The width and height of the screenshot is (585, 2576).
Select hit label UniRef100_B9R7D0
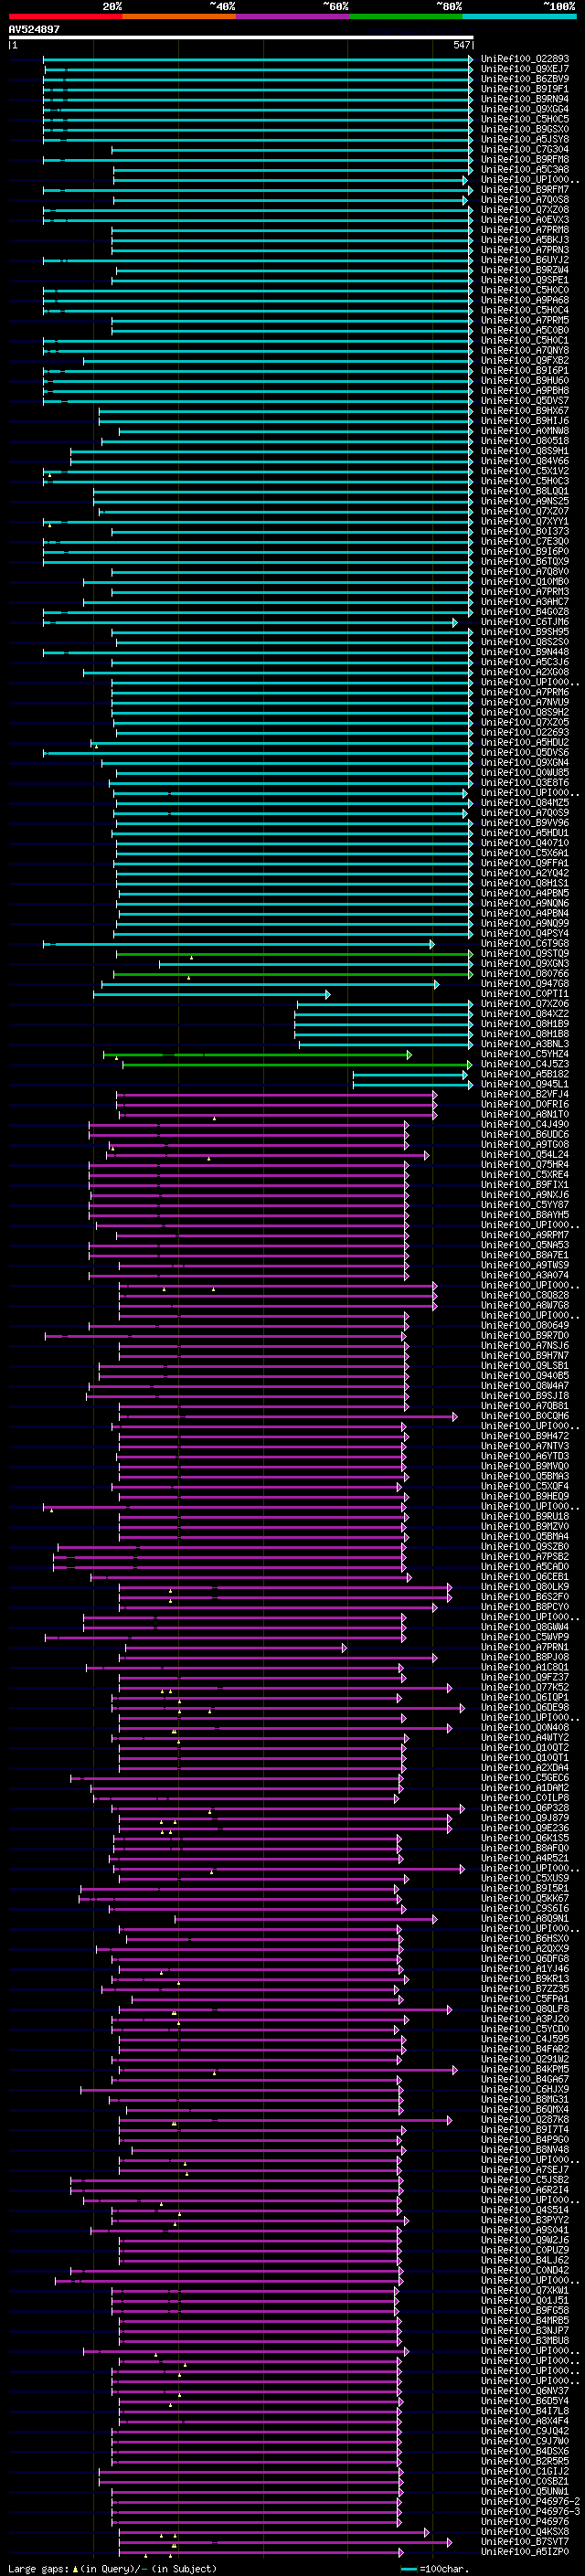[525, 1335]
